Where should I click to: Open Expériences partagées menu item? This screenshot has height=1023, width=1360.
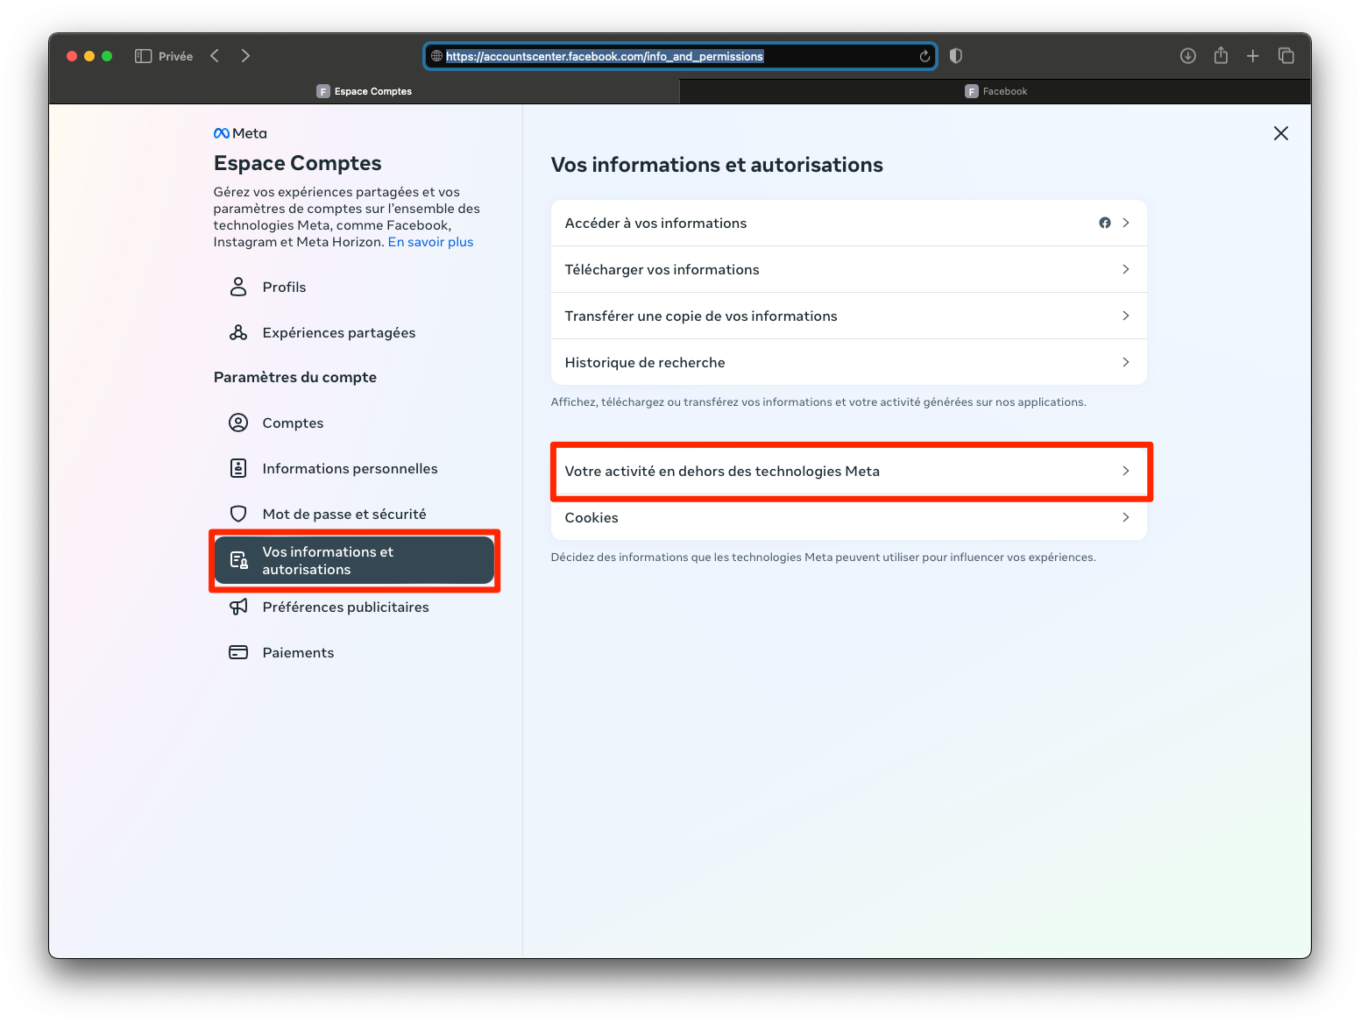click(354, 333)
